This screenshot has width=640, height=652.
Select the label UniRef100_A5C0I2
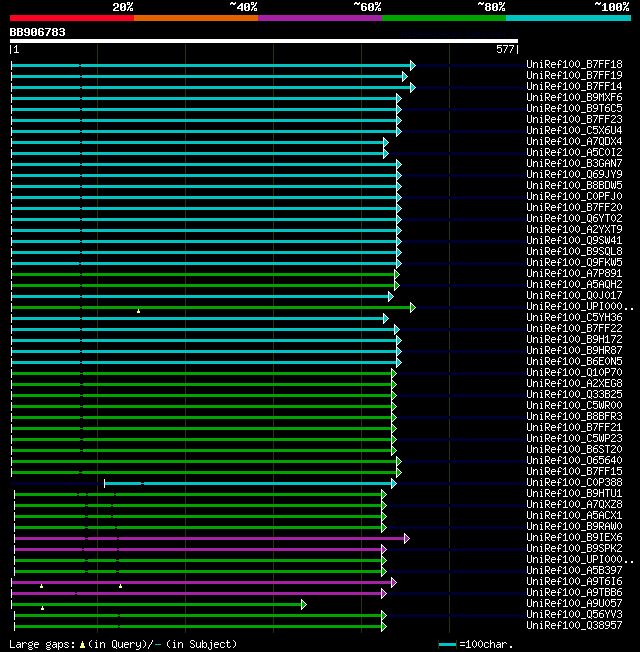pyautogui.click(x=574, y=153)
